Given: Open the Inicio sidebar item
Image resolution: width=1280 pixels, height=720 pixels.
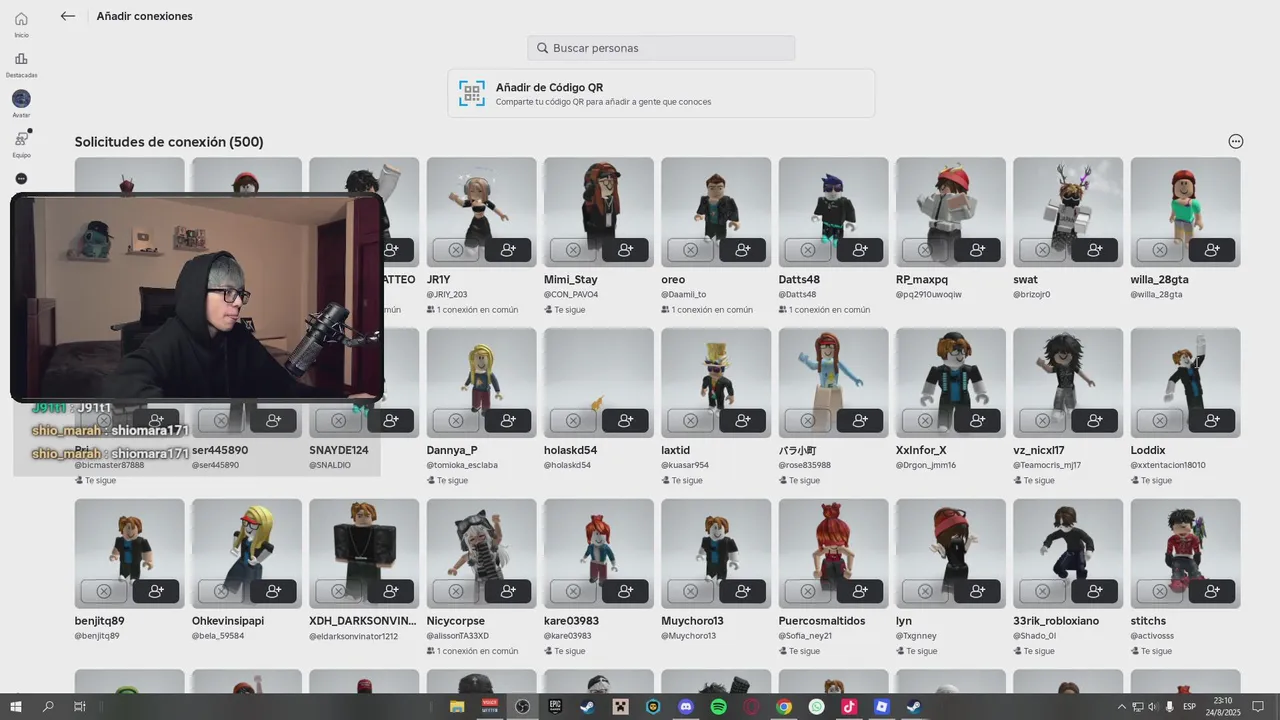Looking at the screenshot, I should tap(21, 25).
